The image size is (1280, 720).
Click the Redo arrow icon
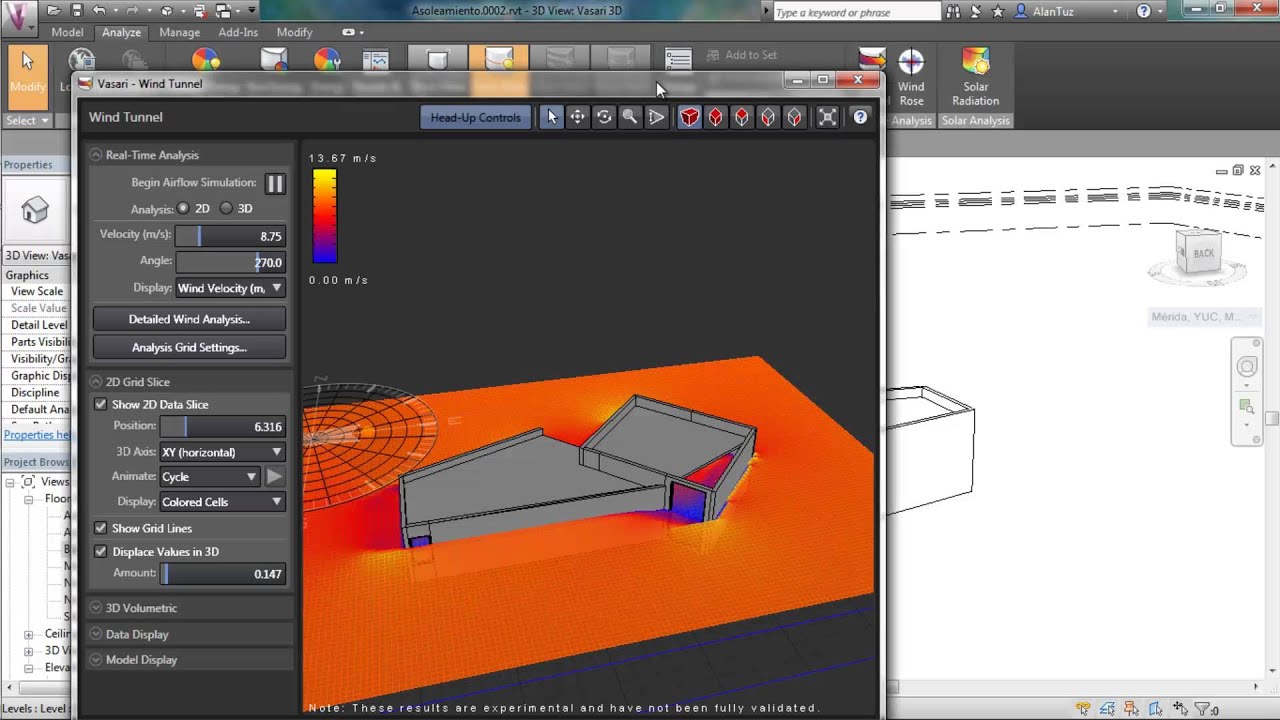coord(131,11)
